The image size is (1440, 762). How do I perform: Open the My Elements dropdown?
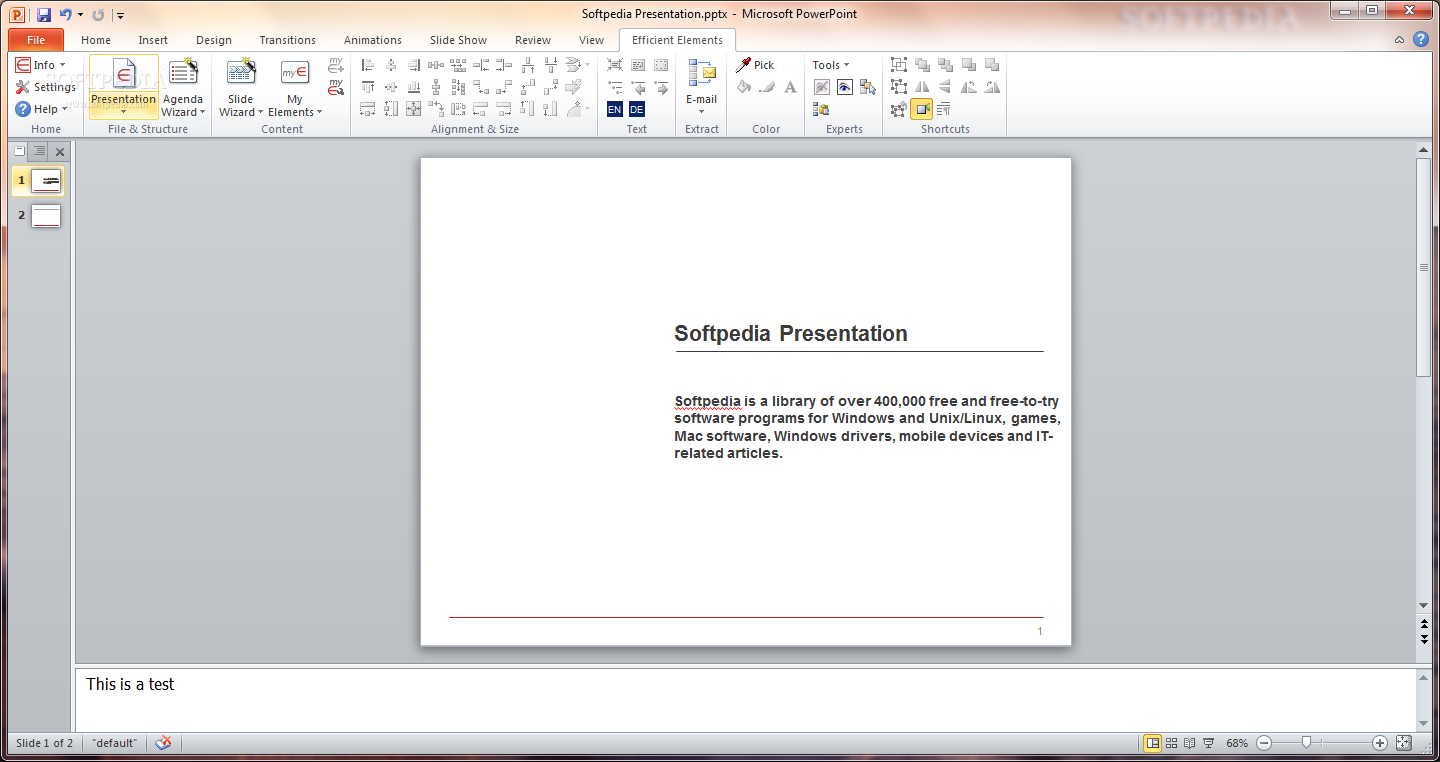(x=295, y=106)
